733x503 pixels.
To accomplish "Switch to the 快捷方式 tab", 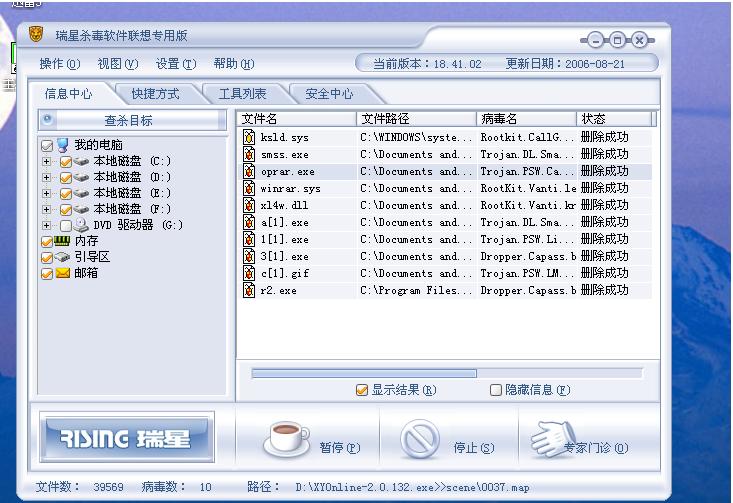I will point(155,94).
